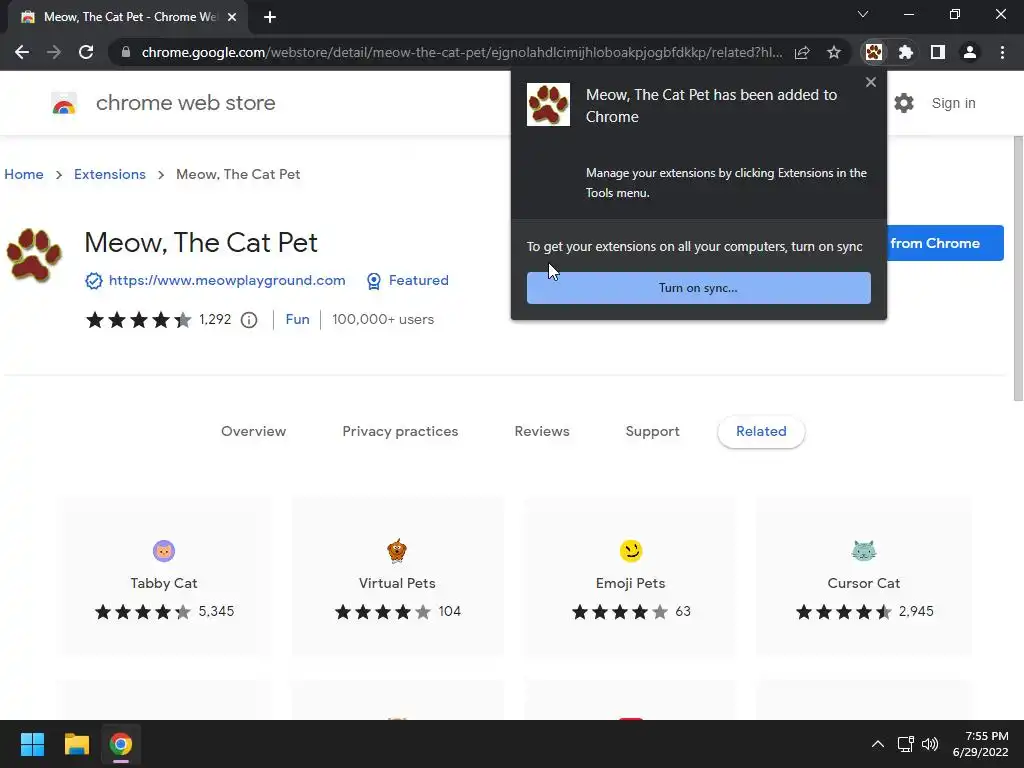
Task: Open the Cursor Cat extension card
Action: [864, 576]
